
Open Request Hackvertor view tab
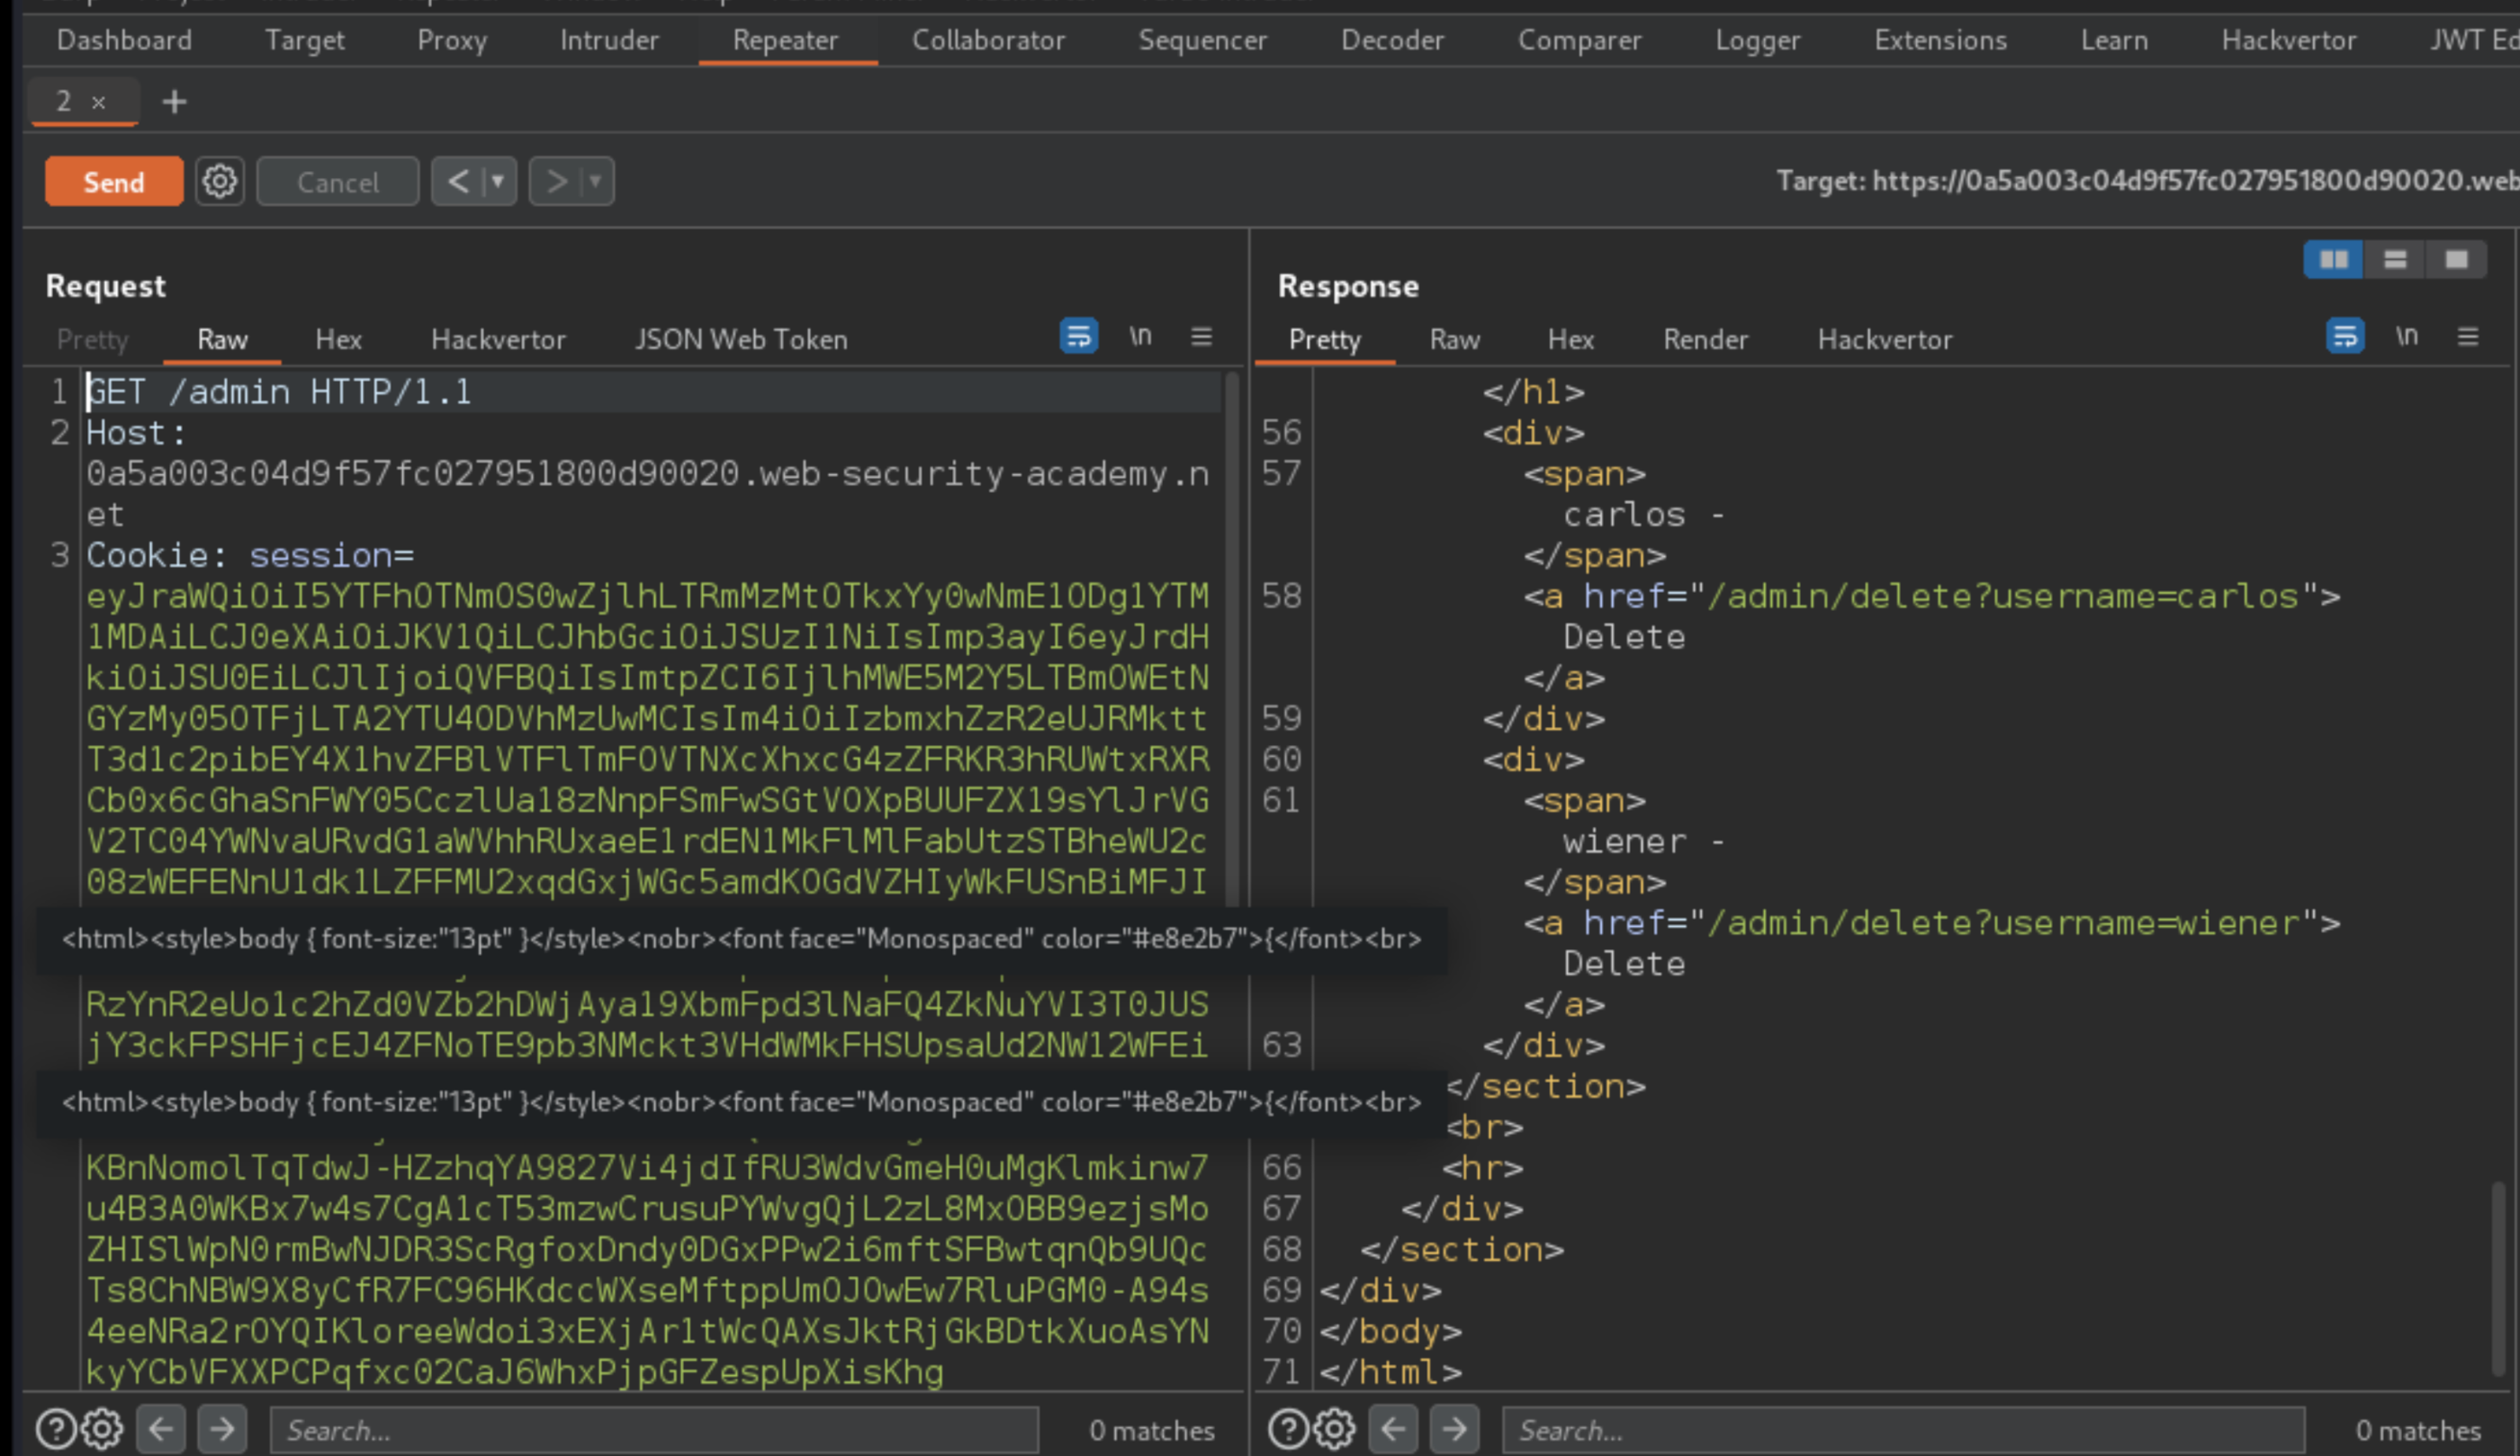pyautogui.click(x=498, y=339)
